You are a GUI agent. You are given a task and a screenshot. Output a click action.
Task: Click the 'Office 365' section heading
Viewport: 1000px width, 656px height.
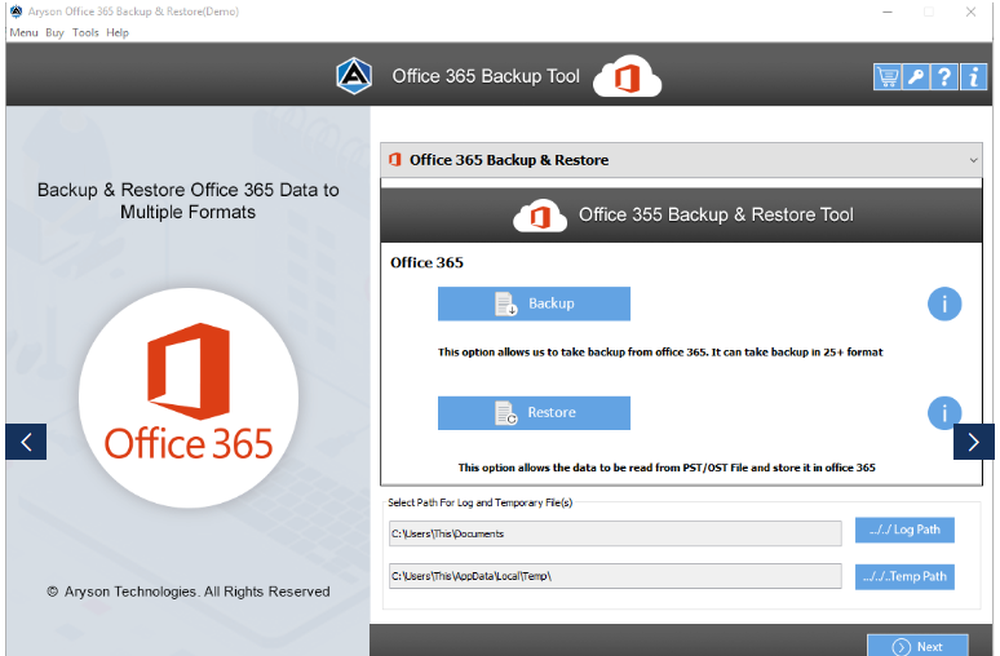click(x=427, y=263)
